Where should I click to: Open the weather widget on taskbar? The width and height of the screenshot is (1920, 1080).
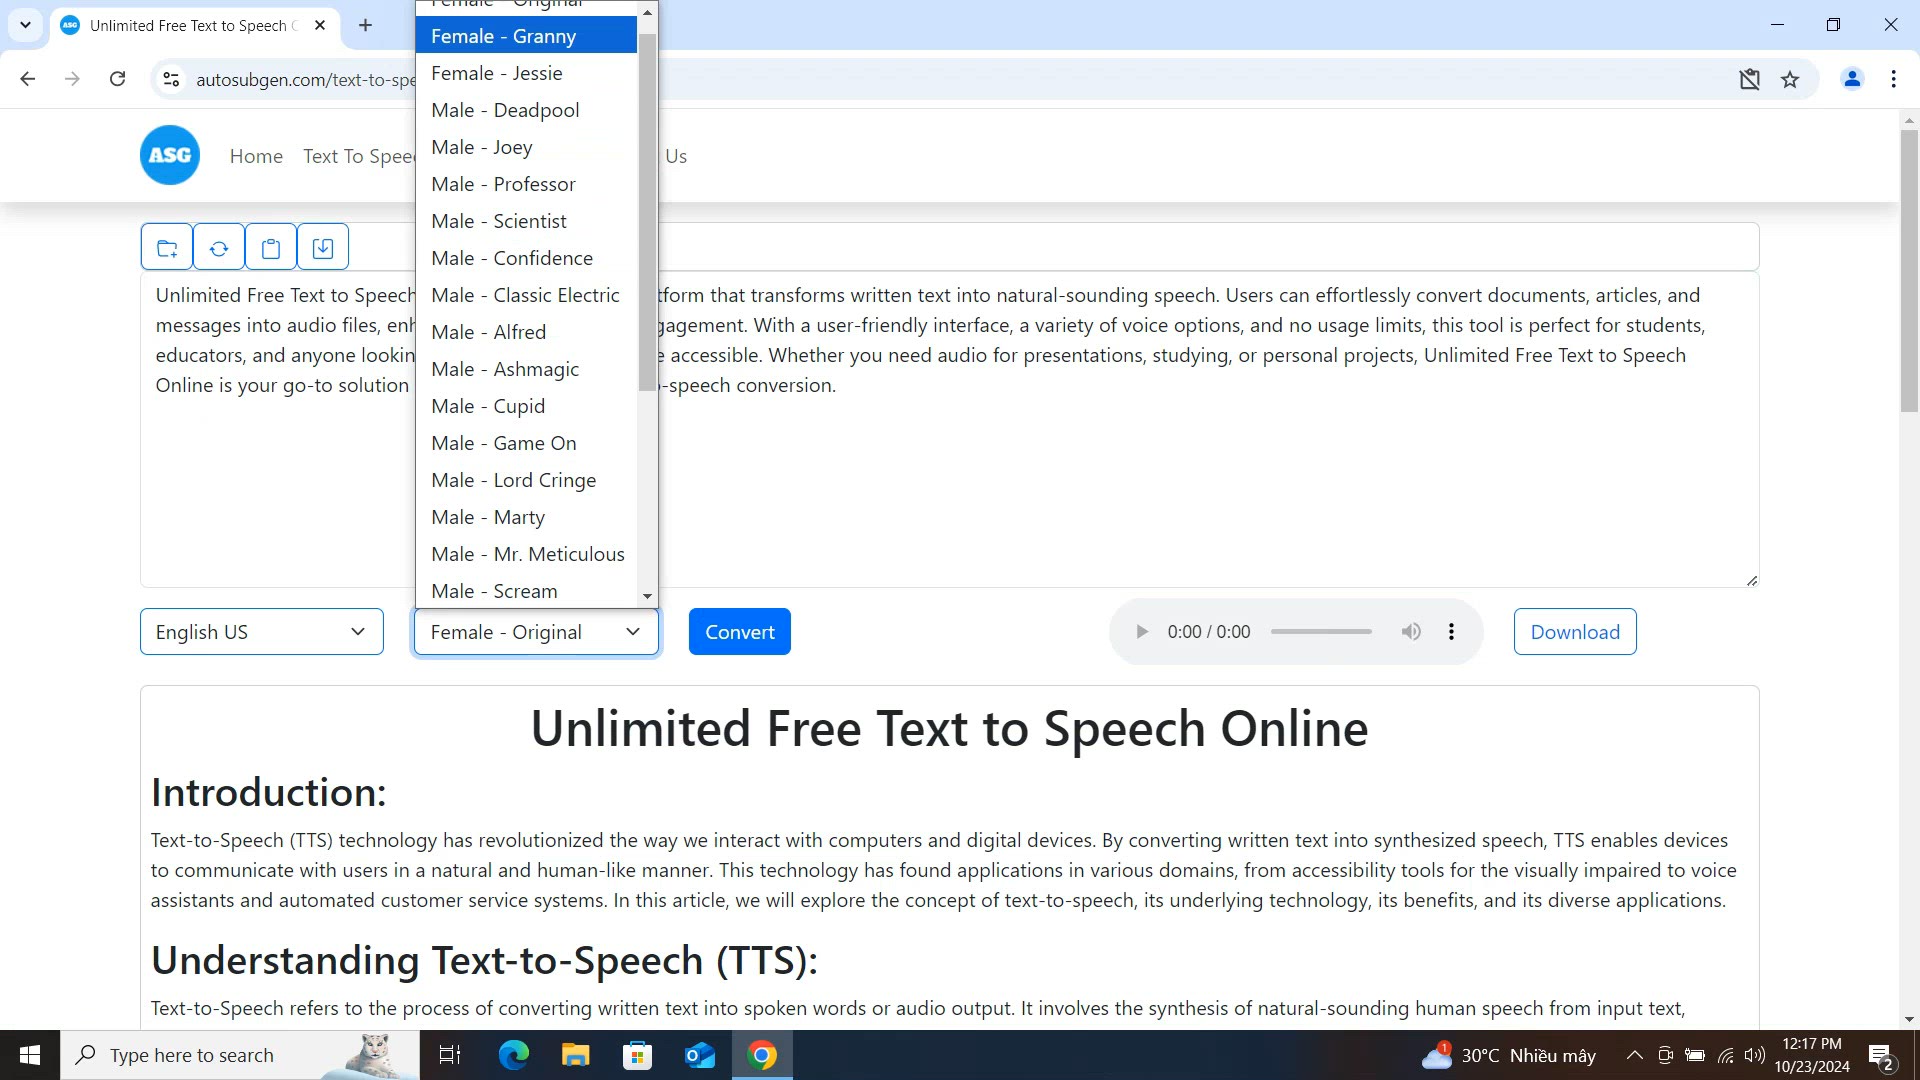pos(1508,1055)
